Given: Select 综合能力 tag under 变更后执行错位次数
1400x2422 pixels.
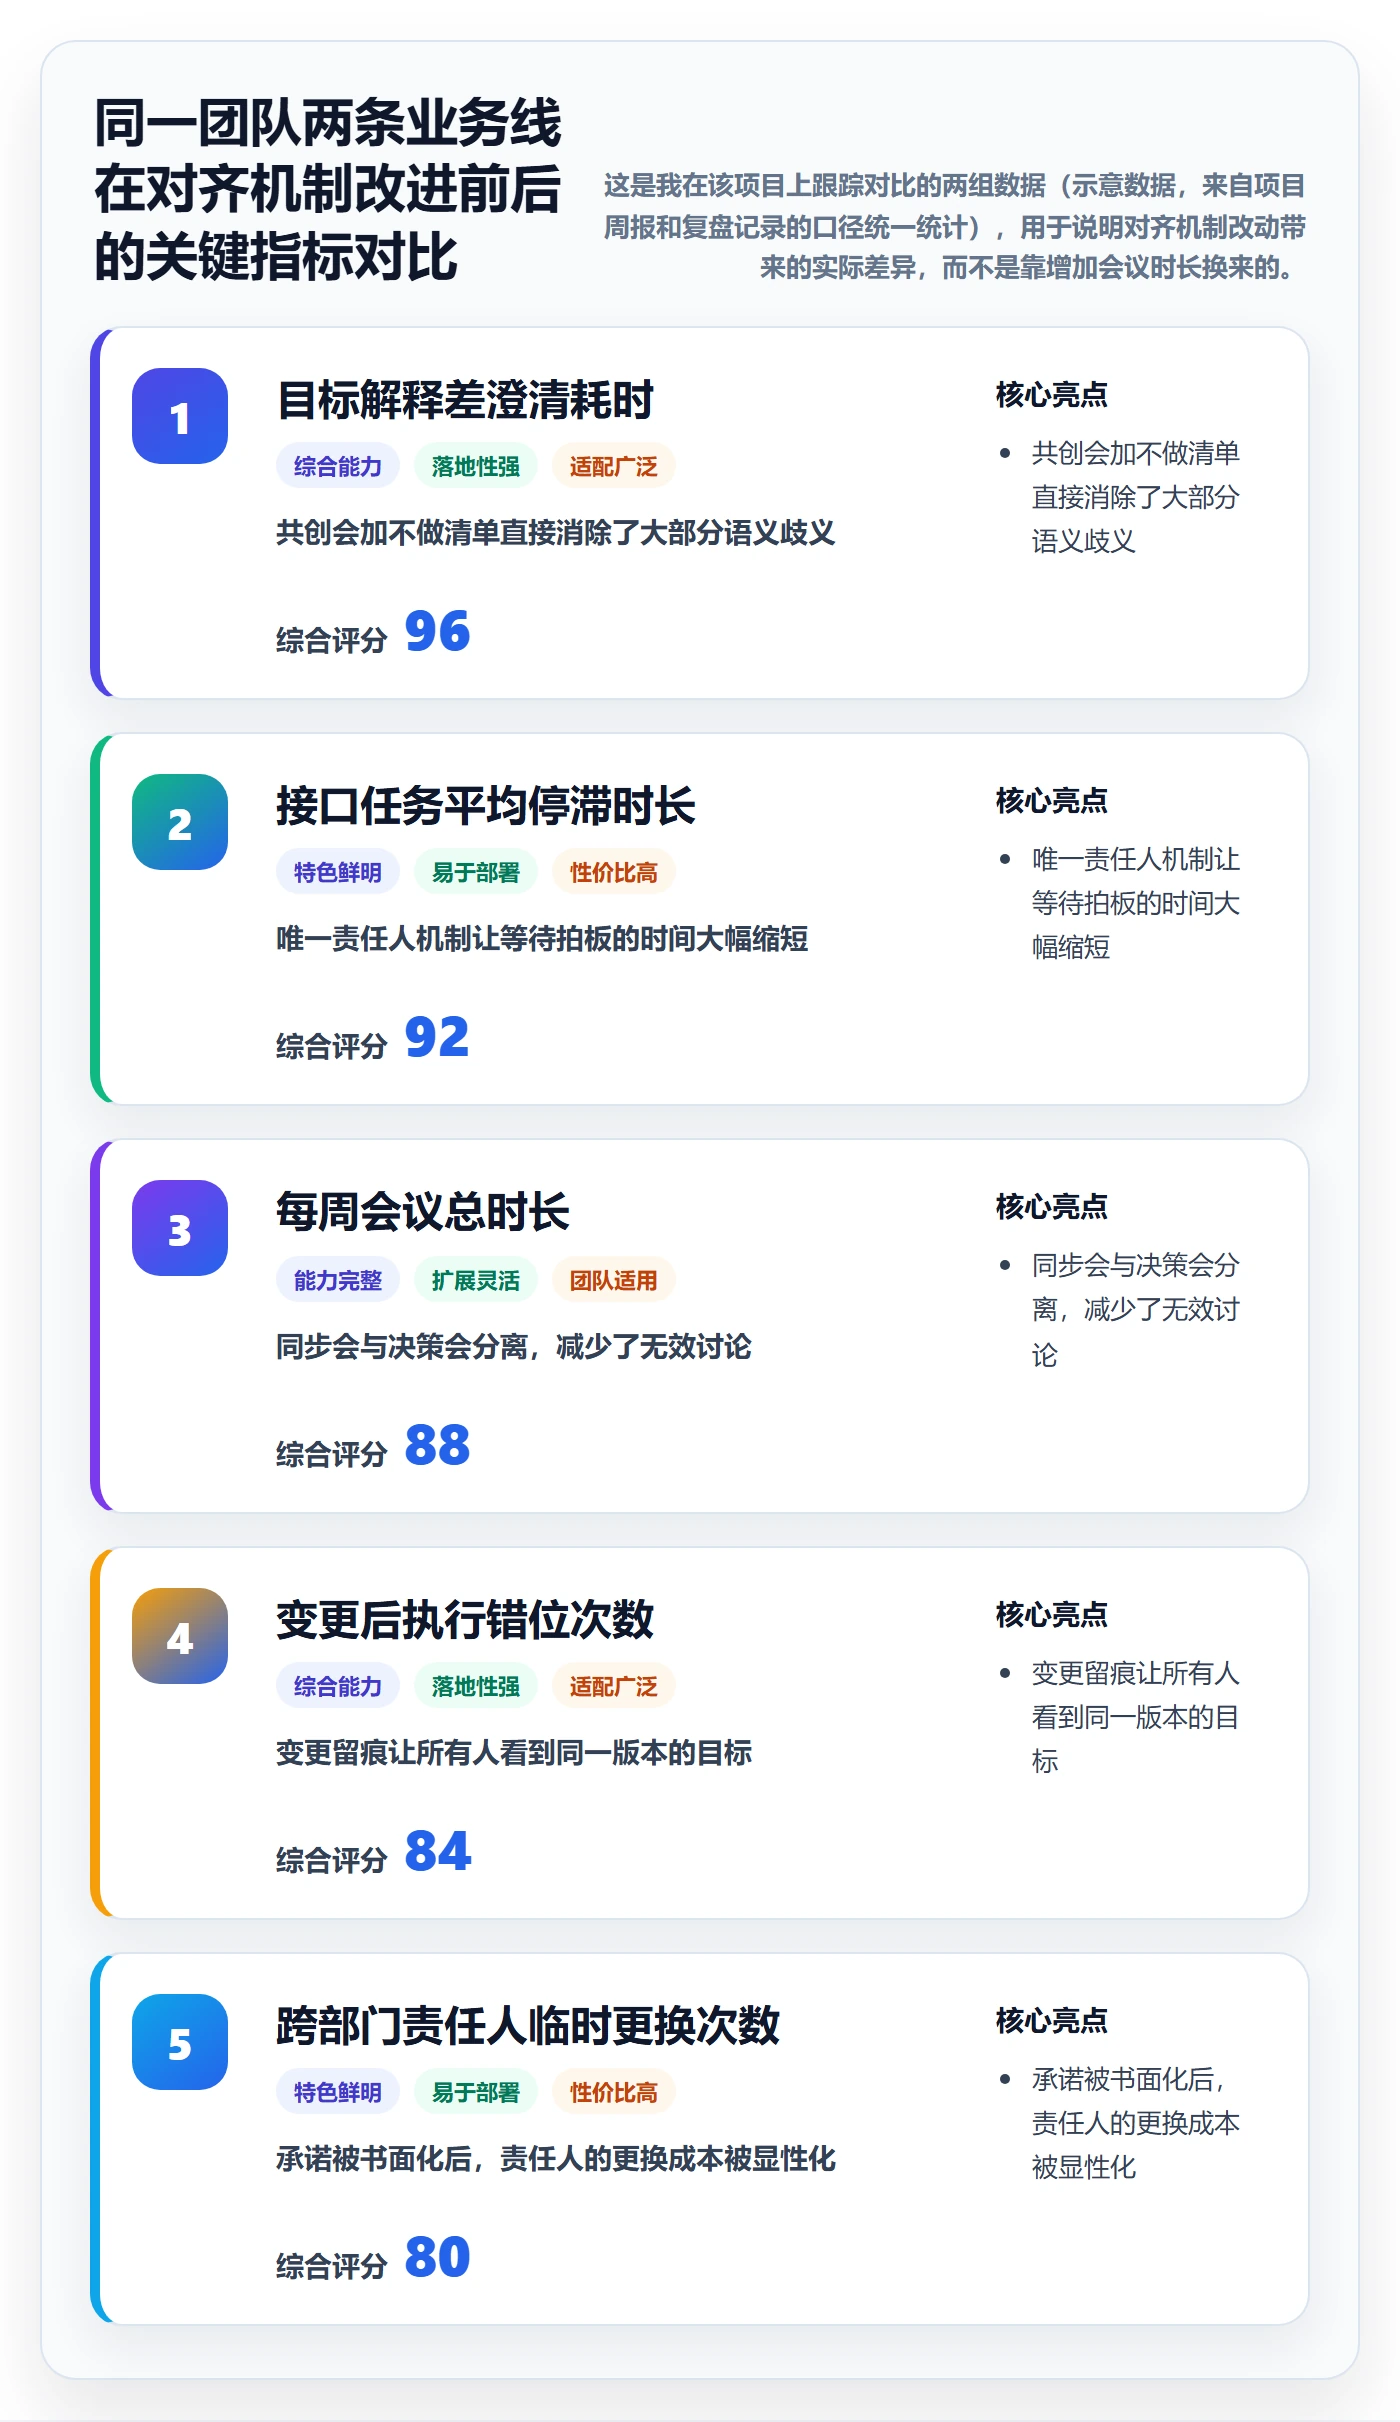Looking at the screenshot, I should click(338, 1686).
